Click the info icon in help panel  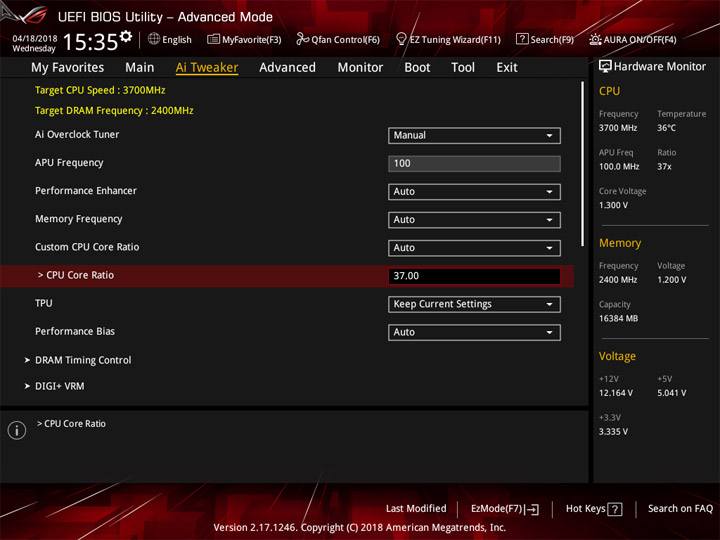click(x=17, y=430)
